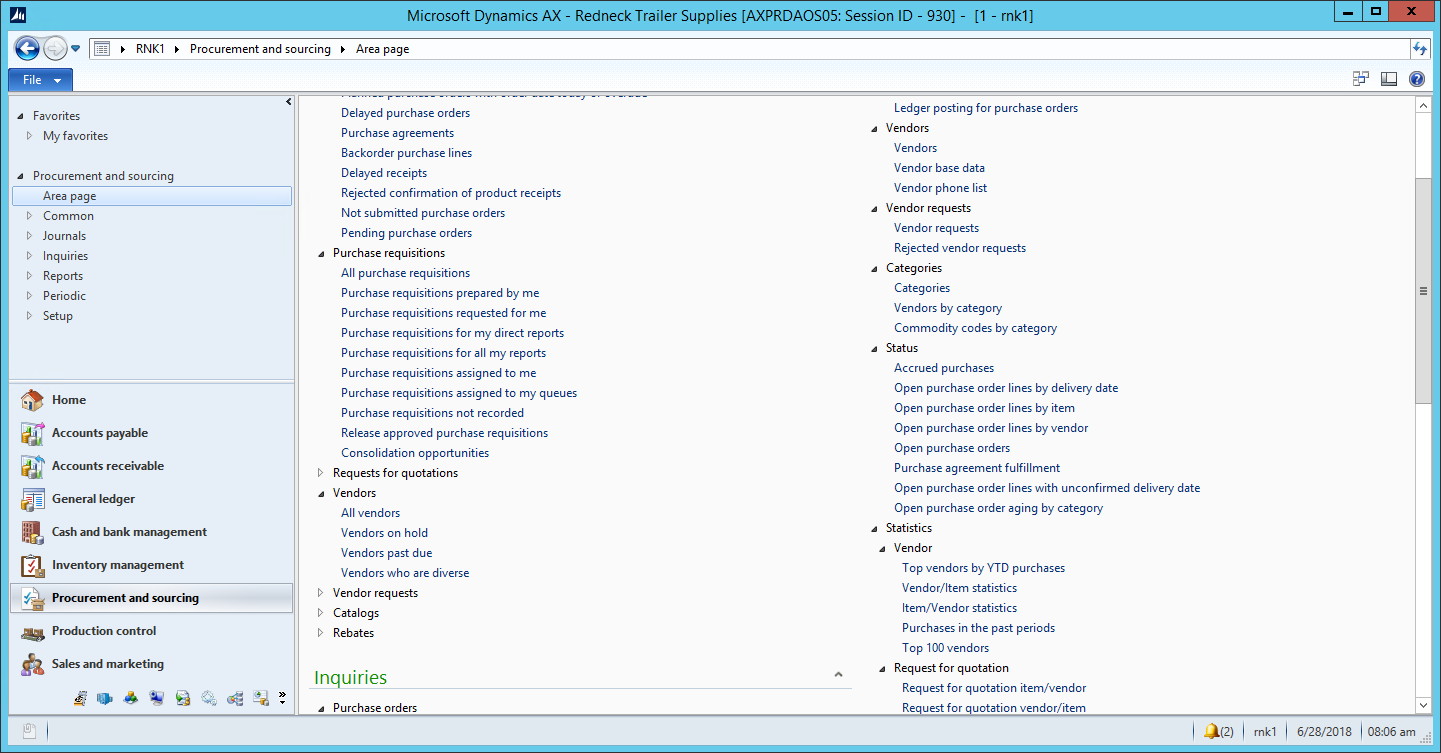The height and width of the screenshot is (753, 1441).
Task: Select My favorites in navigation pane
Action: 75,136
